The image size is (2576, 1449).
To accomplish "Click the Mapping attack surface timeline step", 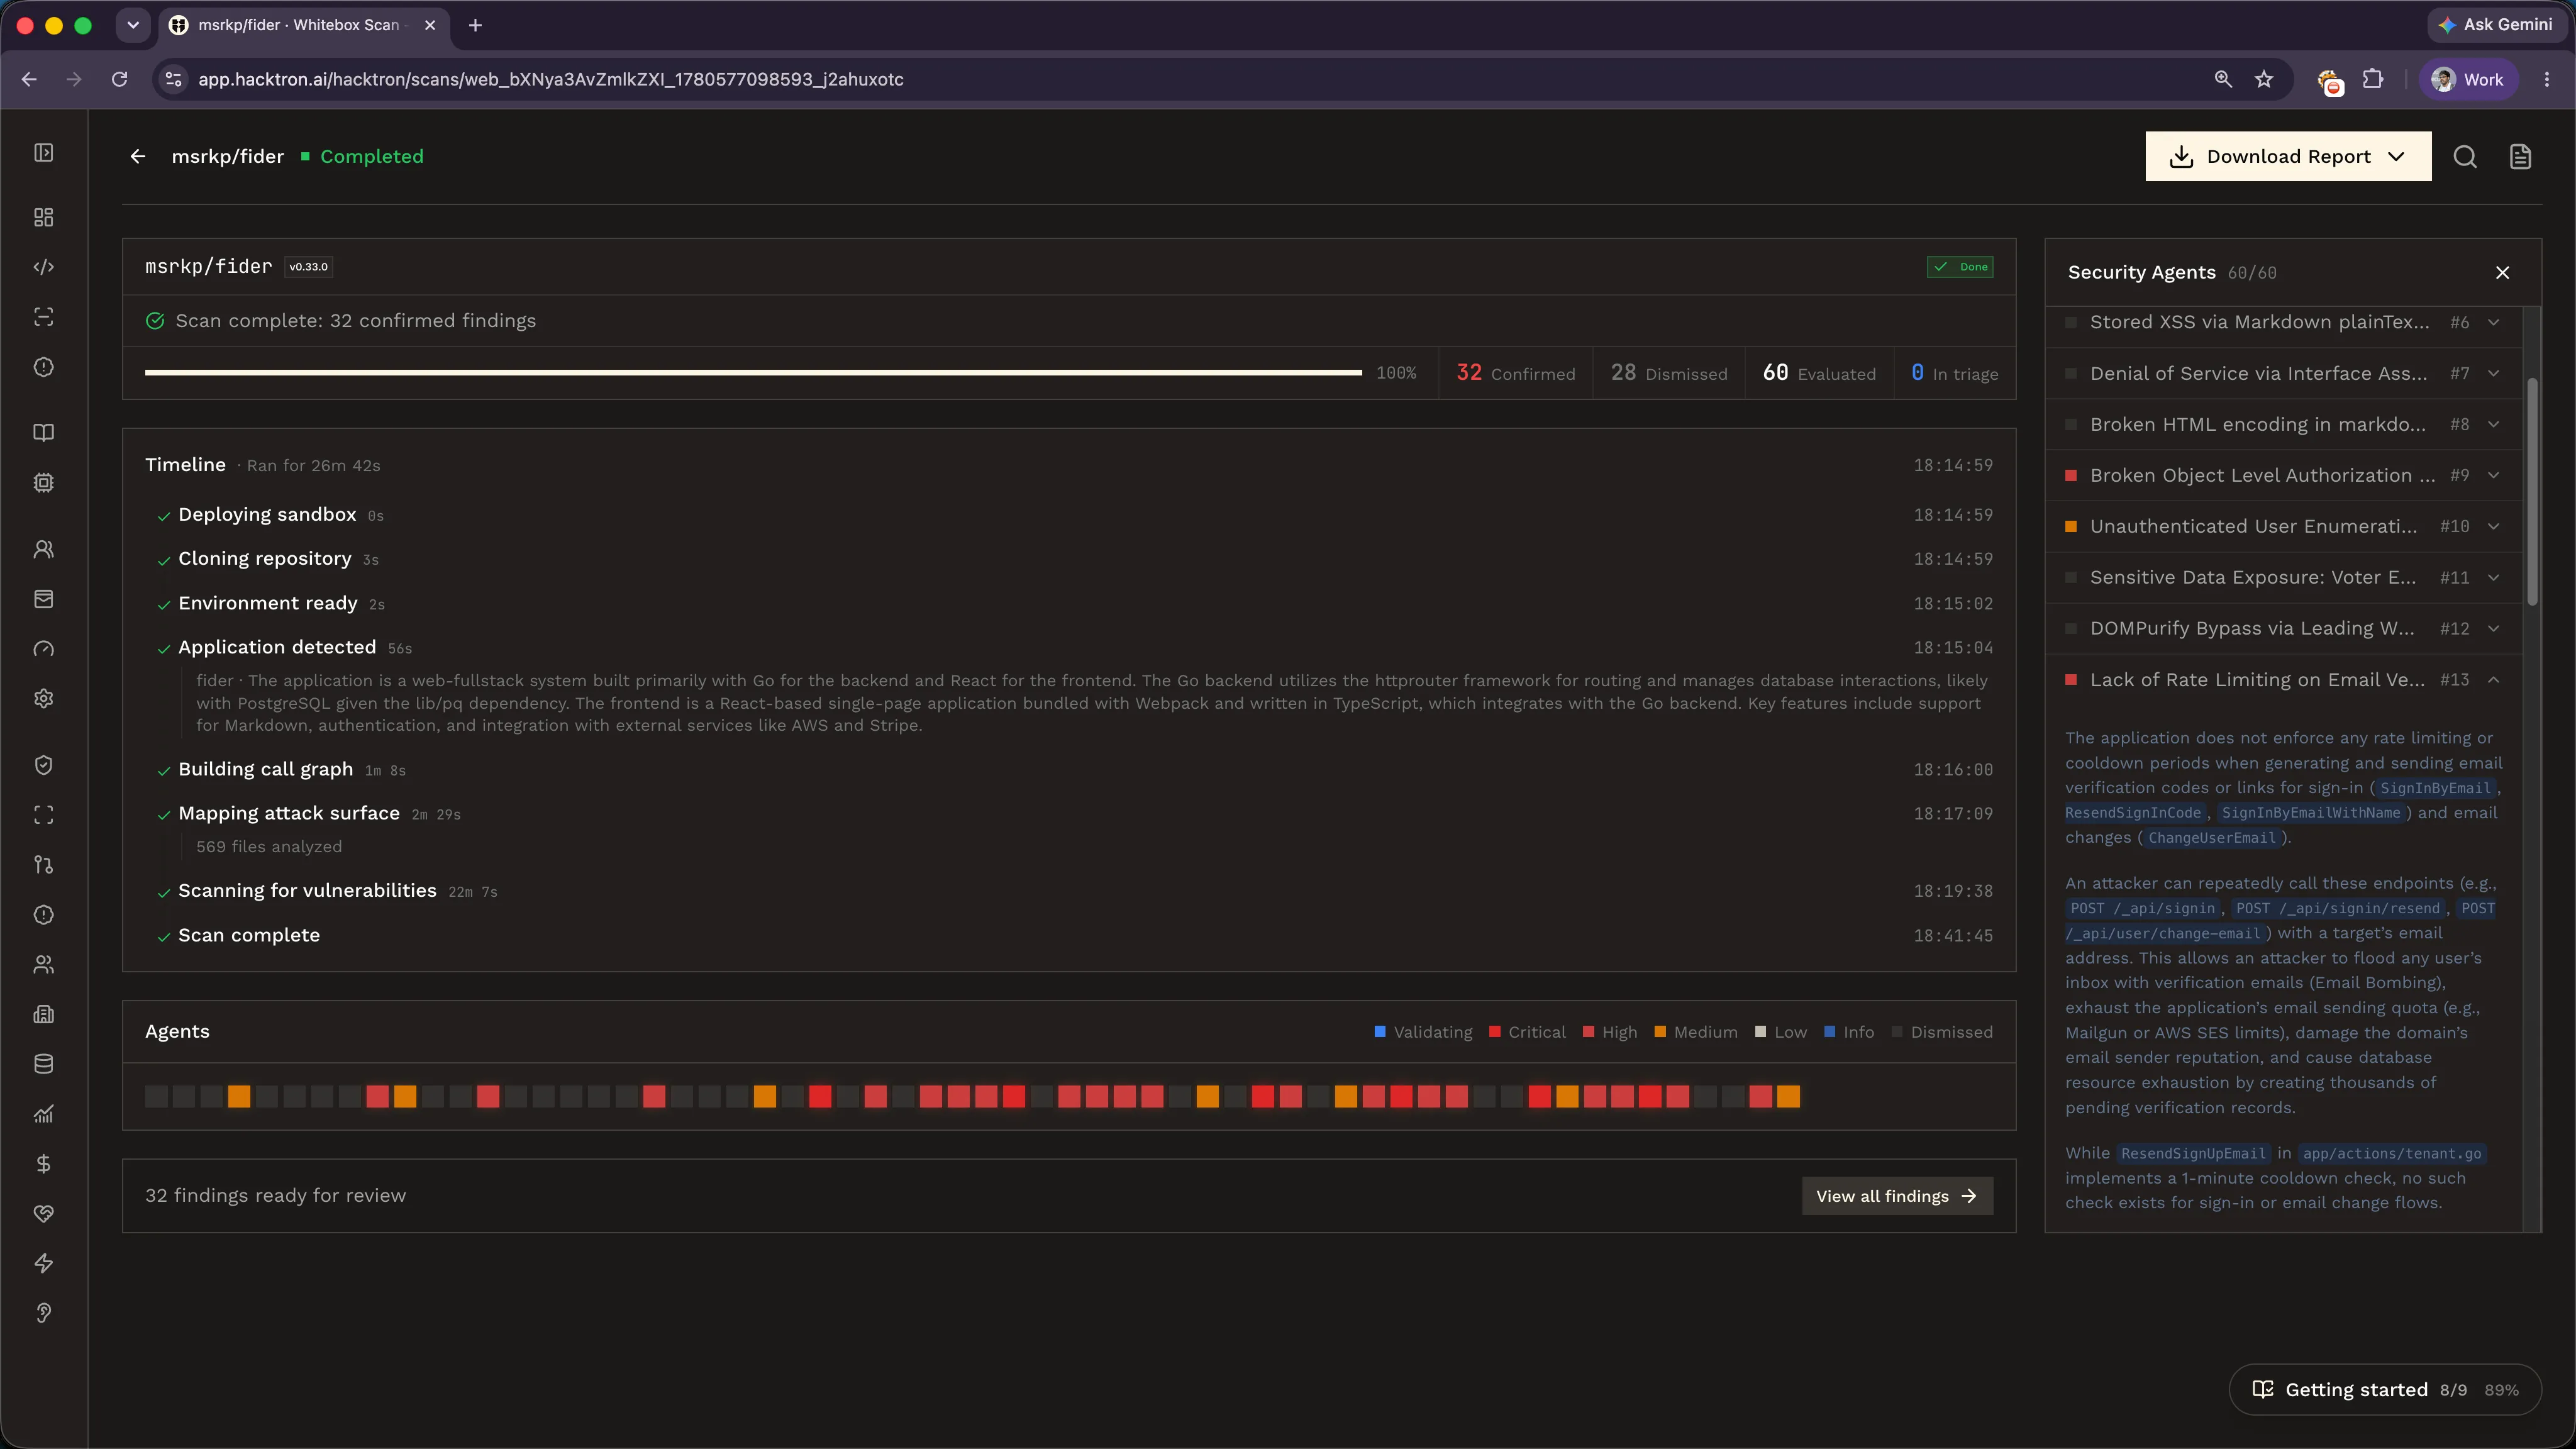I will click(289, 813).
